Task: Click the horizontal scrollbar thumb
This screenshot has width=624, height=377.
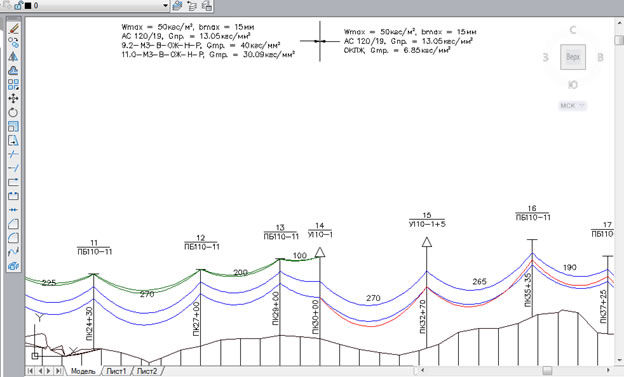Action: [x=548, y=371]
